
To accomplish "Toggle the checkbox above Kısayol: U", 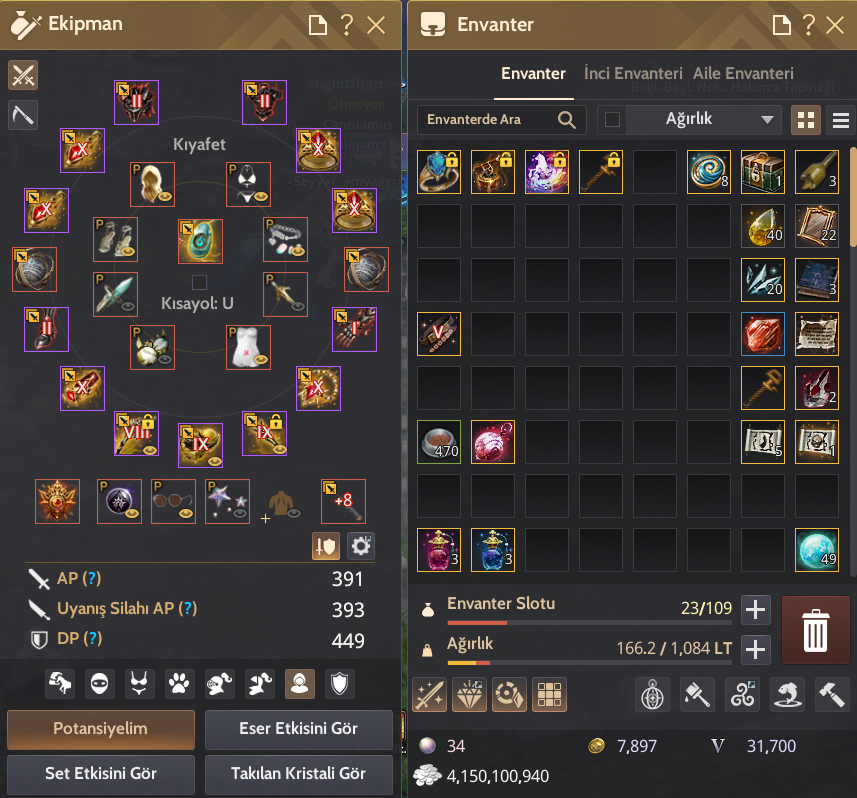I will 199,283.
